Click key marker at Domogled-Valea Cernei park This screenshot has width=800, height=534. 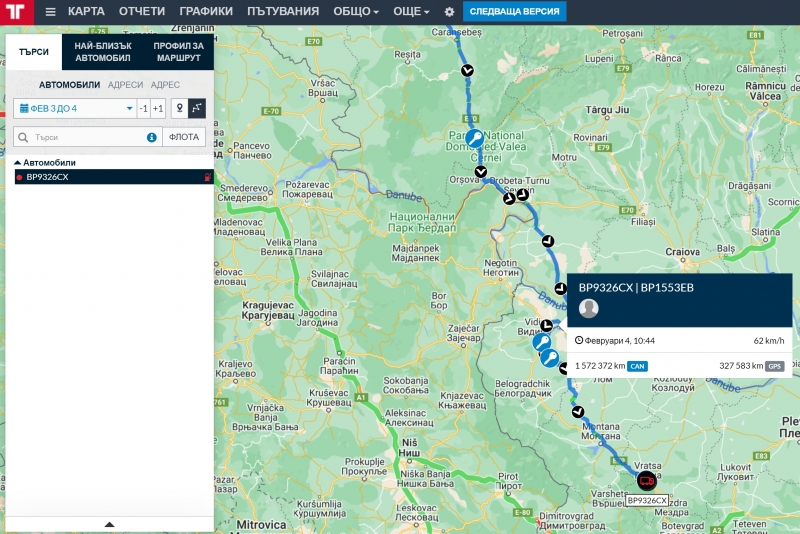point(474,138)
